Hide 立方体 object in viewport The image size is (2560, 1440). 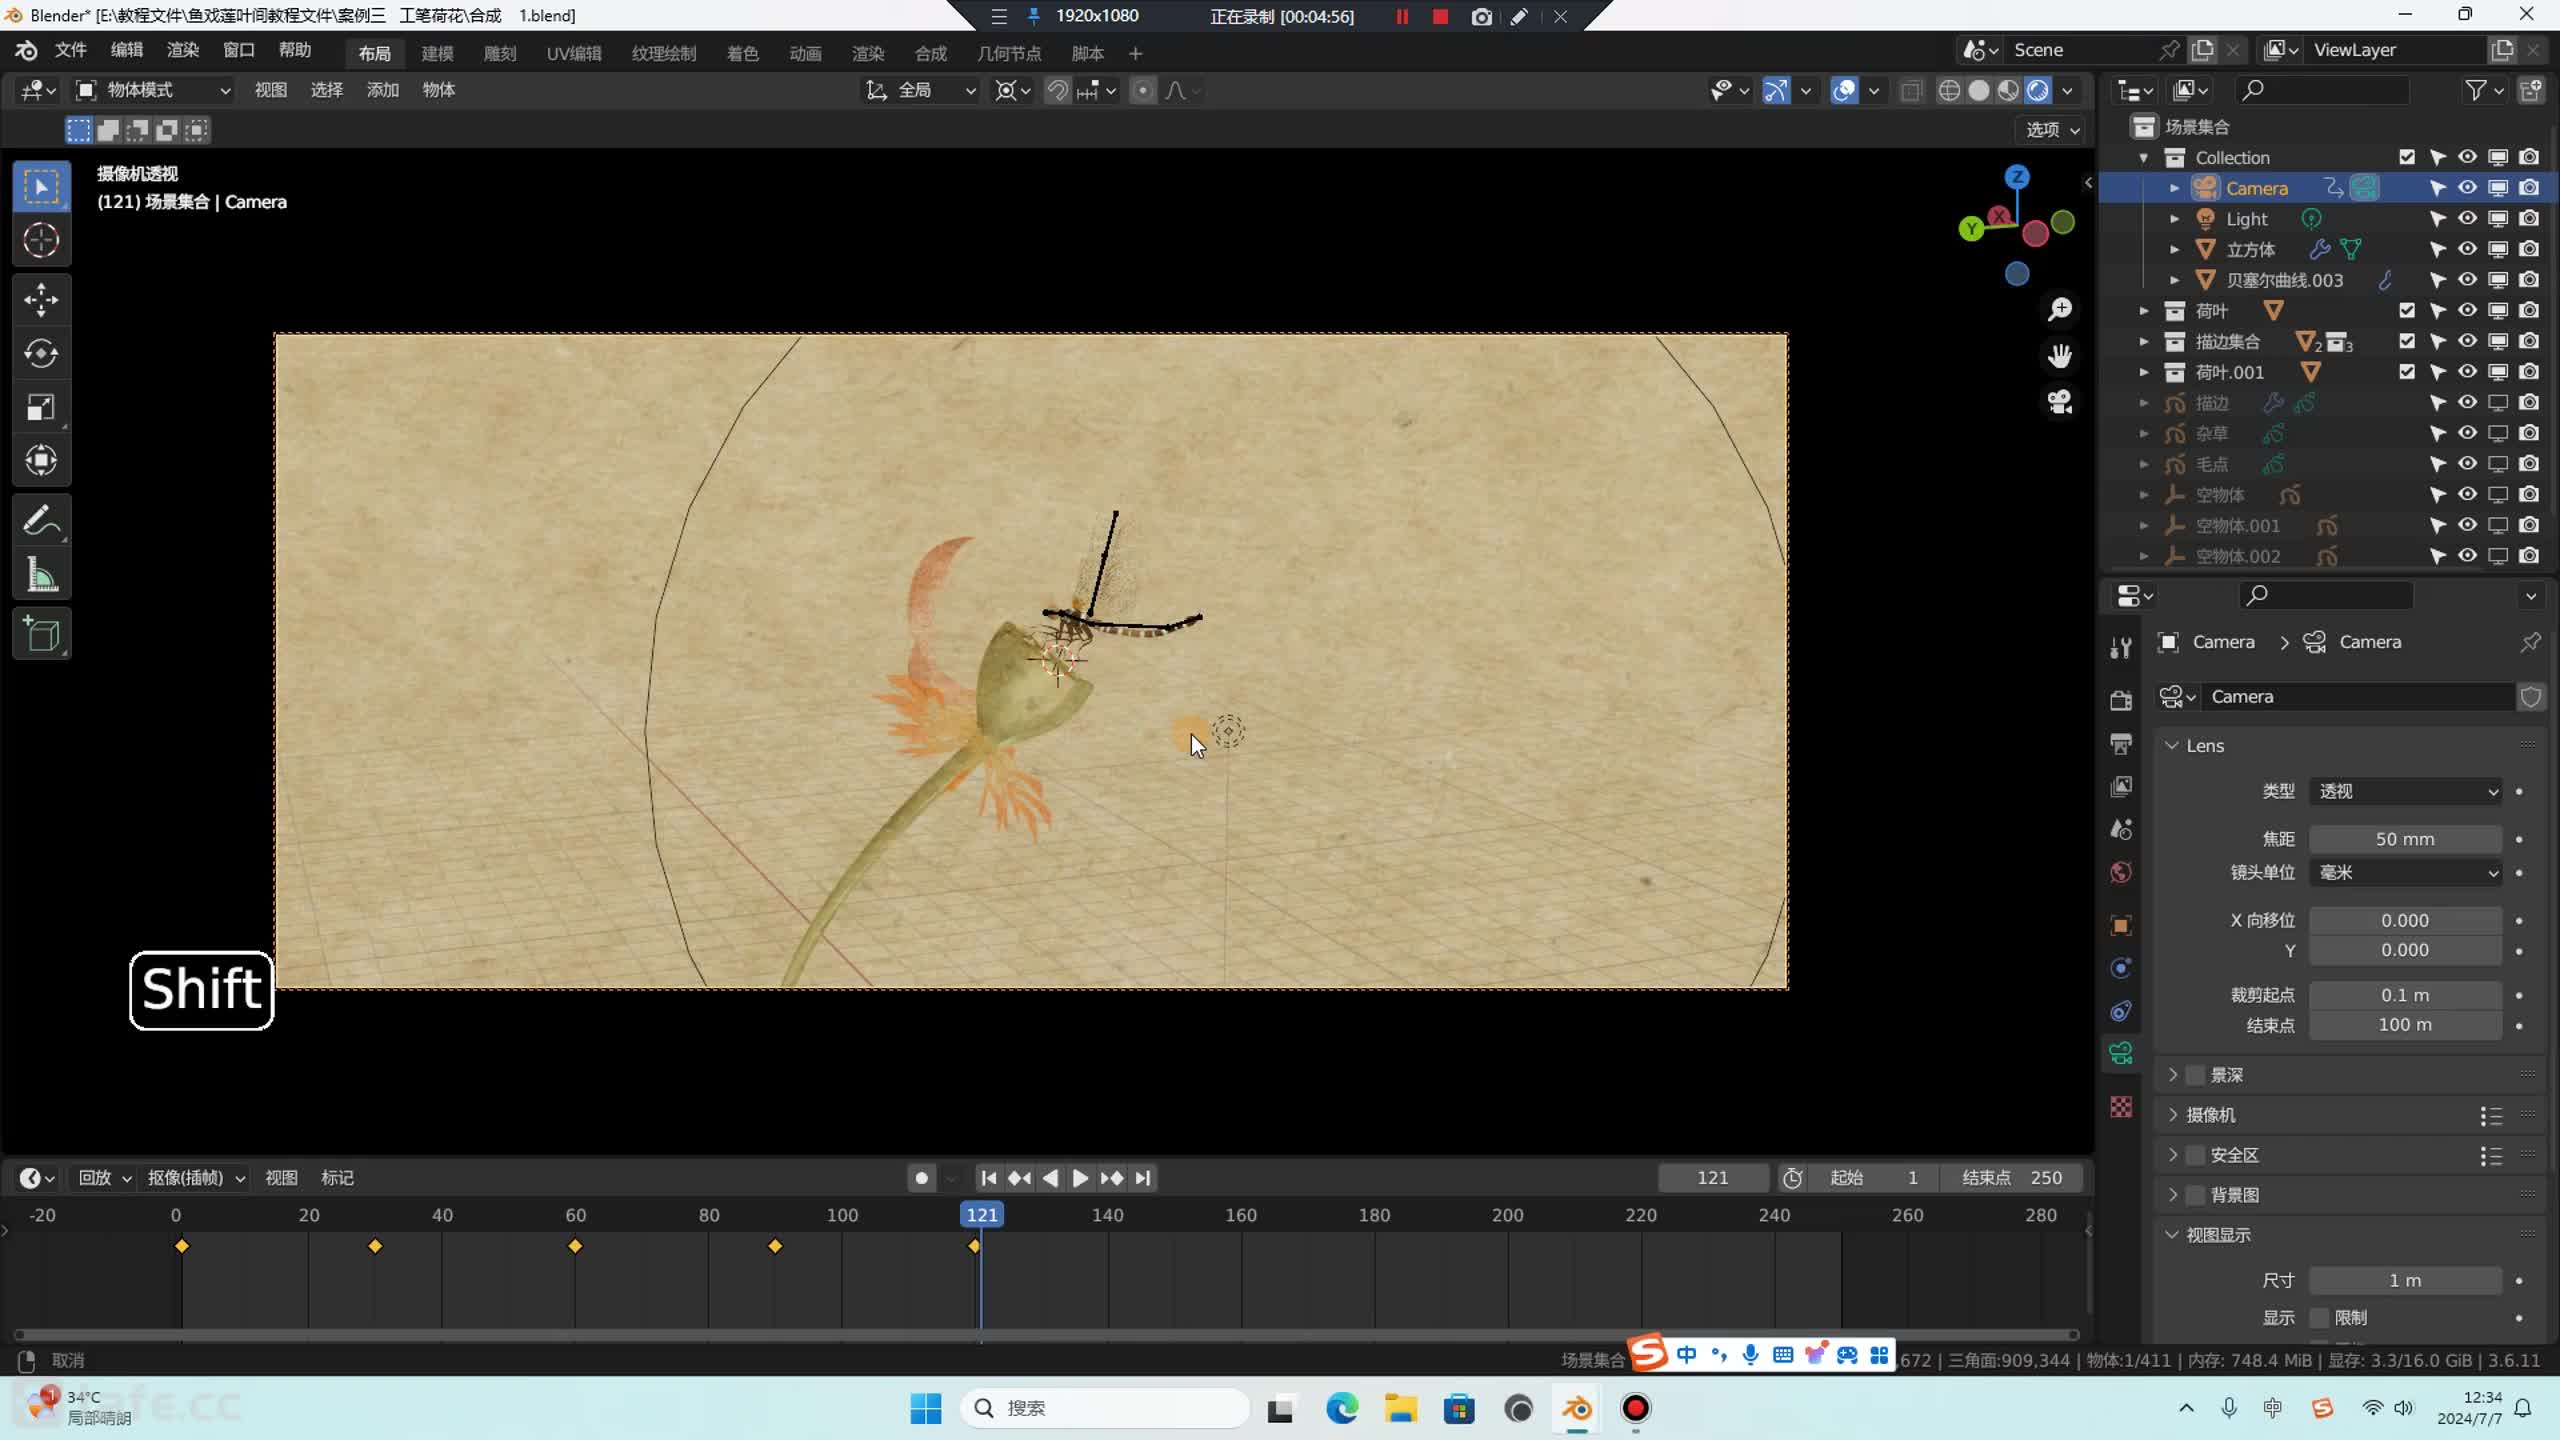tap(2467, 249)
